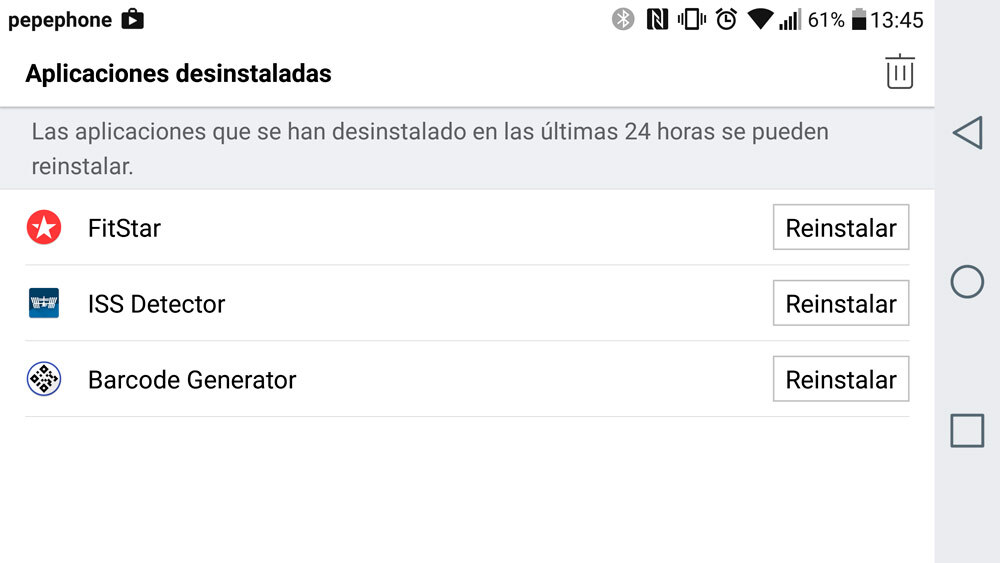Tap the trash can delete icon
This screenshot has height=563, width=1000.
(x=899, y=72)
